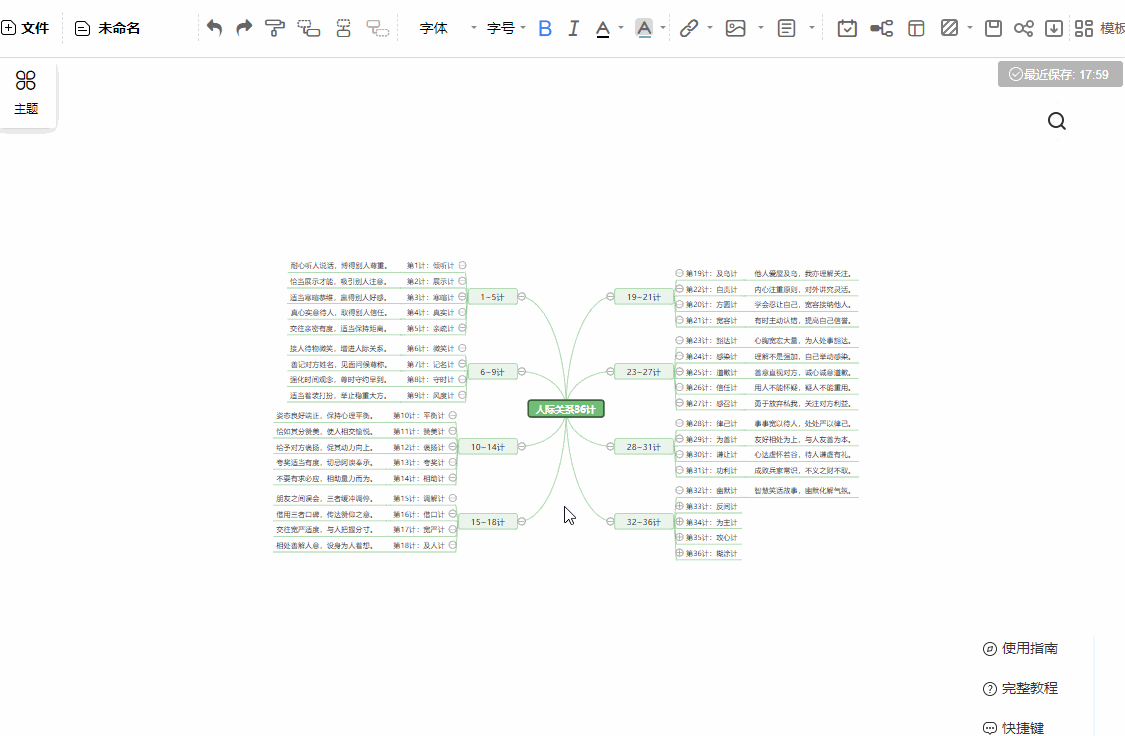Collapse the 6-9计 branch
The image size is (1125, 736).
522,372
